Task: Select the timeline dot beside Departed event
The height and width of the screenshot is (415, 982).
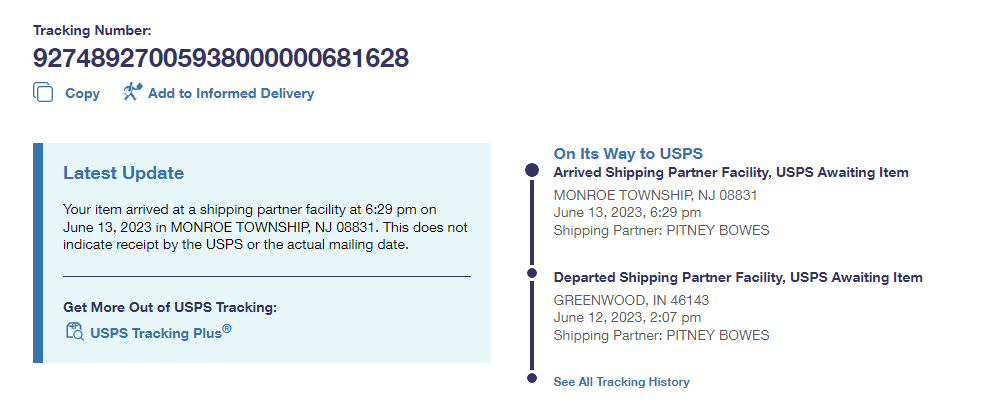Action: click(x=532, y=272)
